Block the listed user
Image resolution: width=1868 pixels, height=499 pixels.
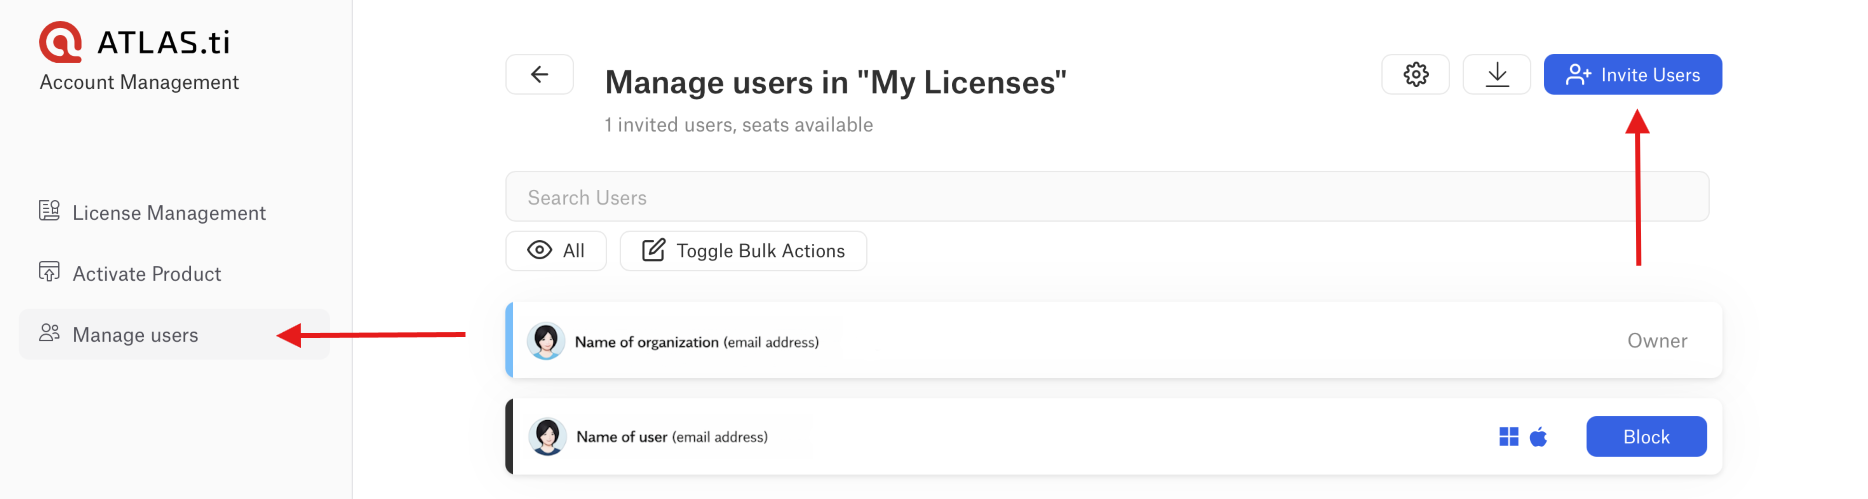tap(1645, 437)
